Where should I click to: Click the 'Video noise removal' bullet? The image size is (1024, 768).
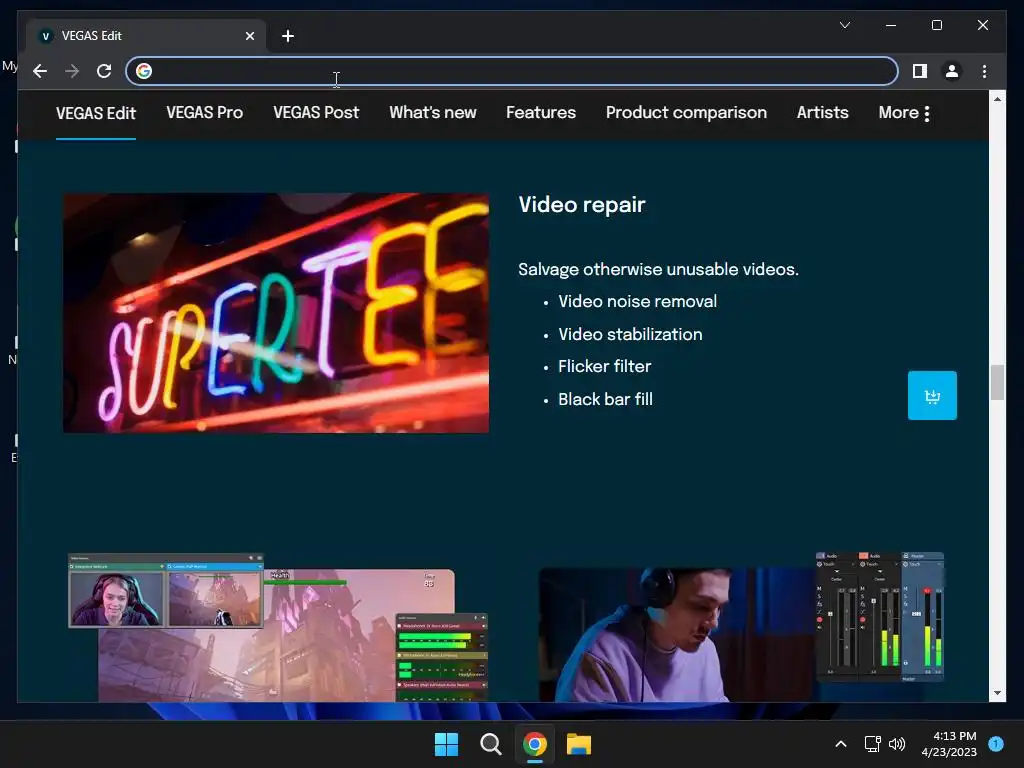click(637, 301)
